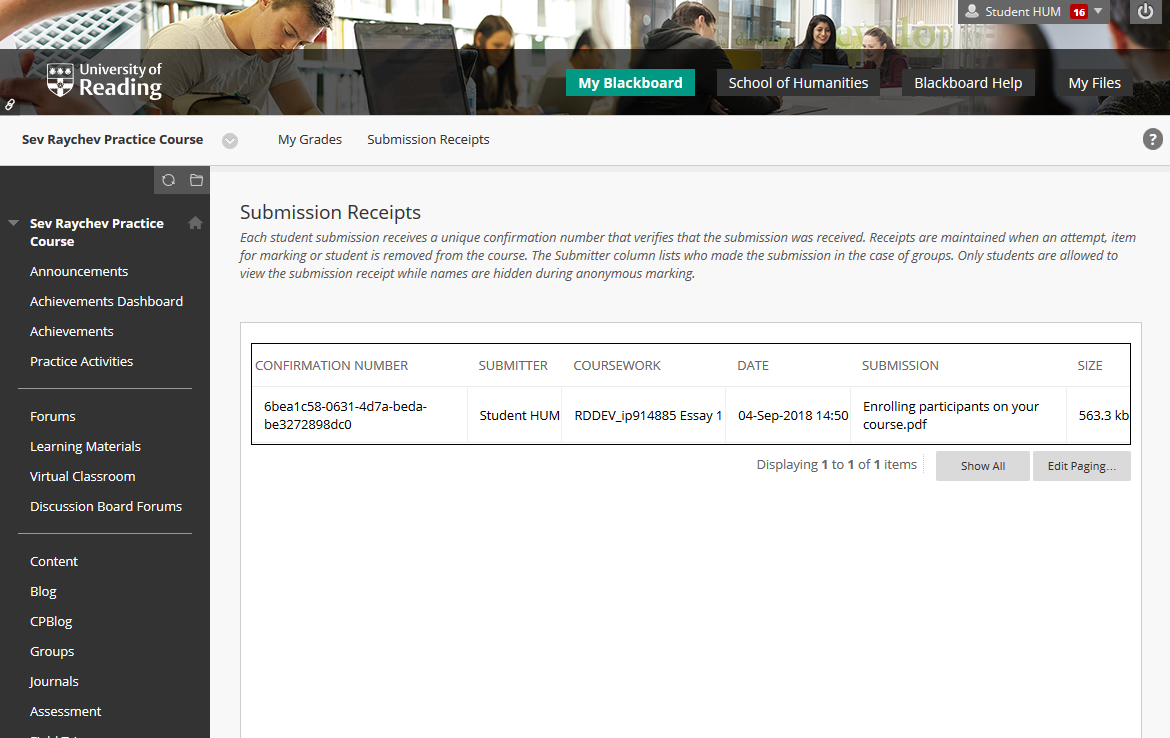The width and height of the screenshot is (1170, 738).
Task: Open Achievements Dashboard link
Action: coord(106,301)
